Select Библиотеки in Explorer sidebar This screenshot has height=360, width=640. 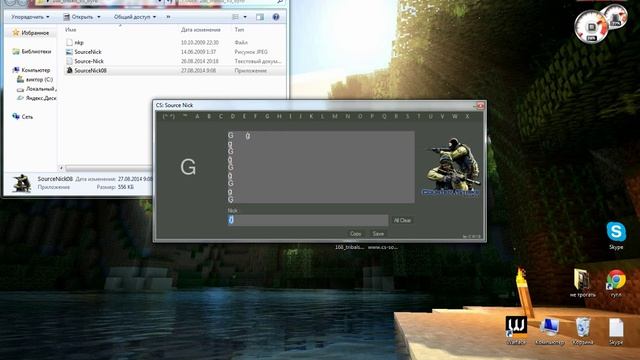32,51
